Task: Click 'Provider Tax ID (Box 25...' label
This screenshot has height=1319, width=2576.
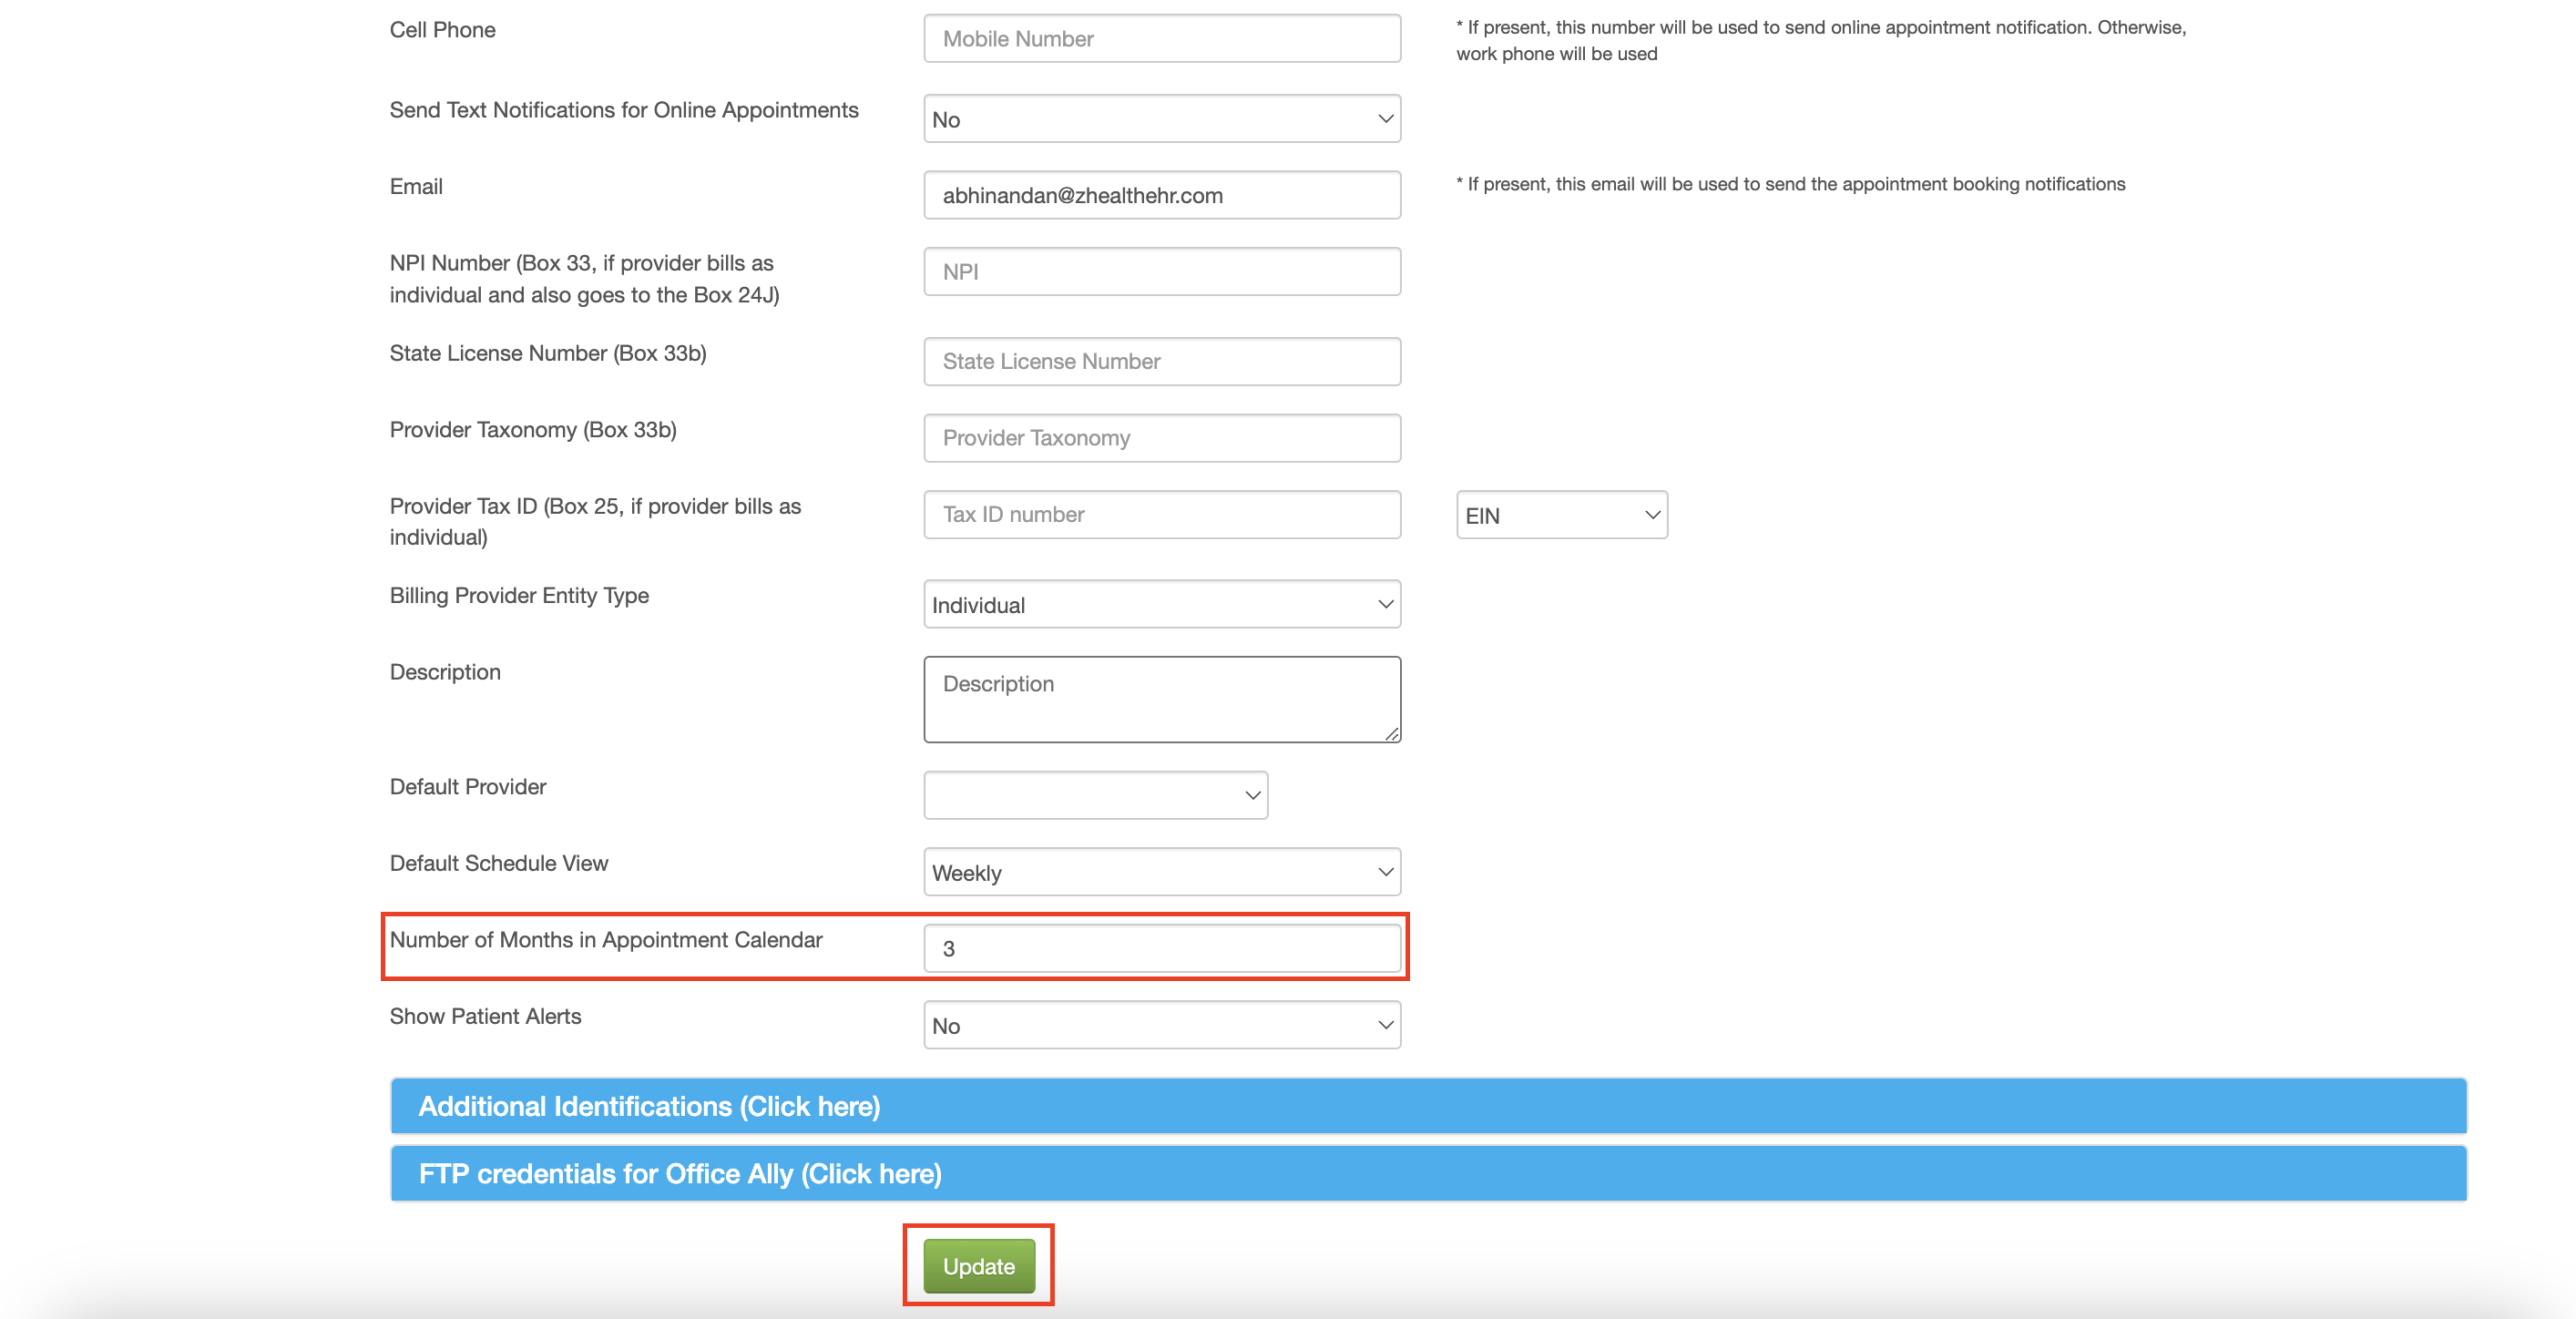Action: click(595, 522)
